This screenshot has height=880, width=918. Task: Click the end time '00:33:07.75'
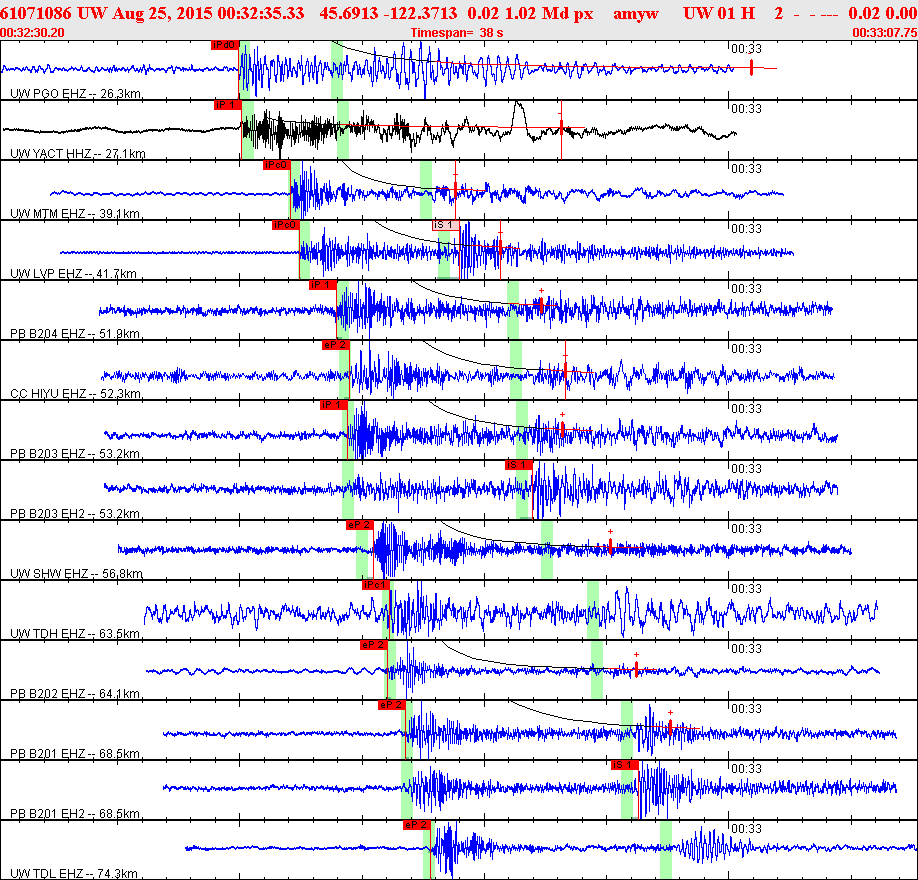tap(885, 33)
